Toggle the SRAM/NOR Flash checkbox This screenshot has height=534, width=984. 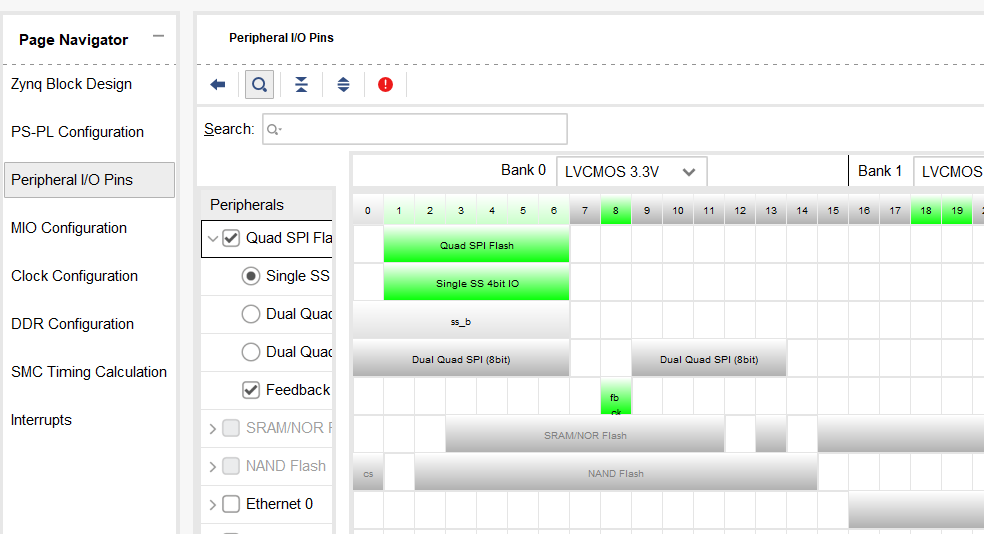[x=231, y=428]
